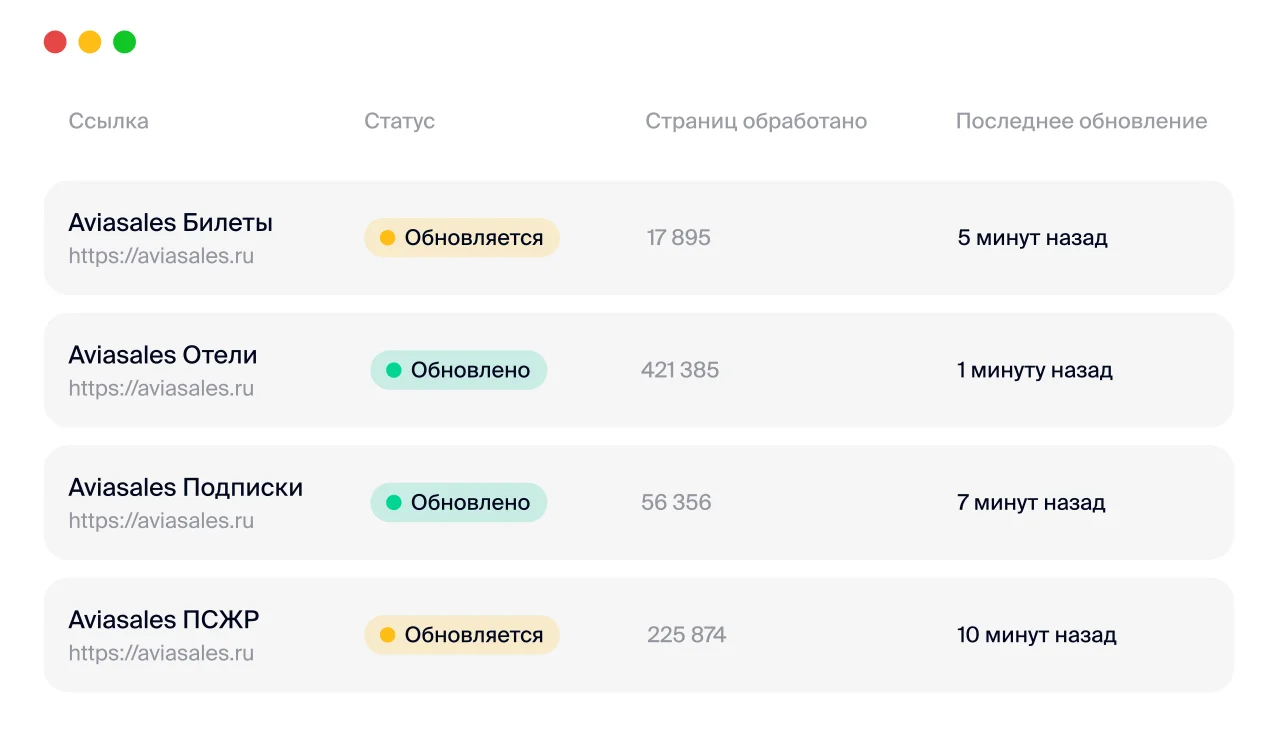Screen dimensions: 1280x731
Task: Open the Aviasales ПСЖР row title
Action: [163, 620]
